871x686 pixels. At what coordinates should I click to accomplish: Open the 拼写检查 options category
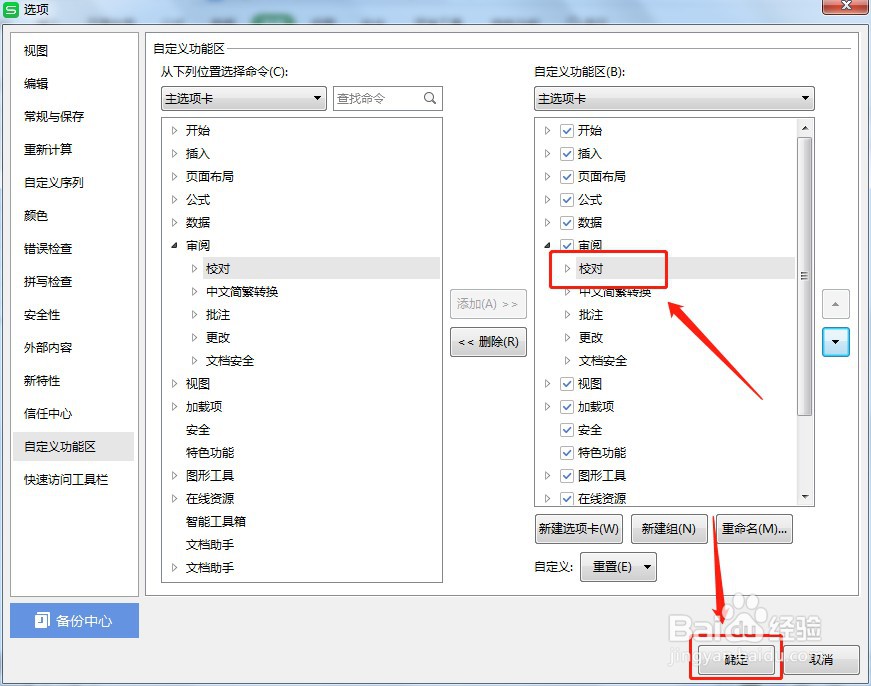pos(48,282)
